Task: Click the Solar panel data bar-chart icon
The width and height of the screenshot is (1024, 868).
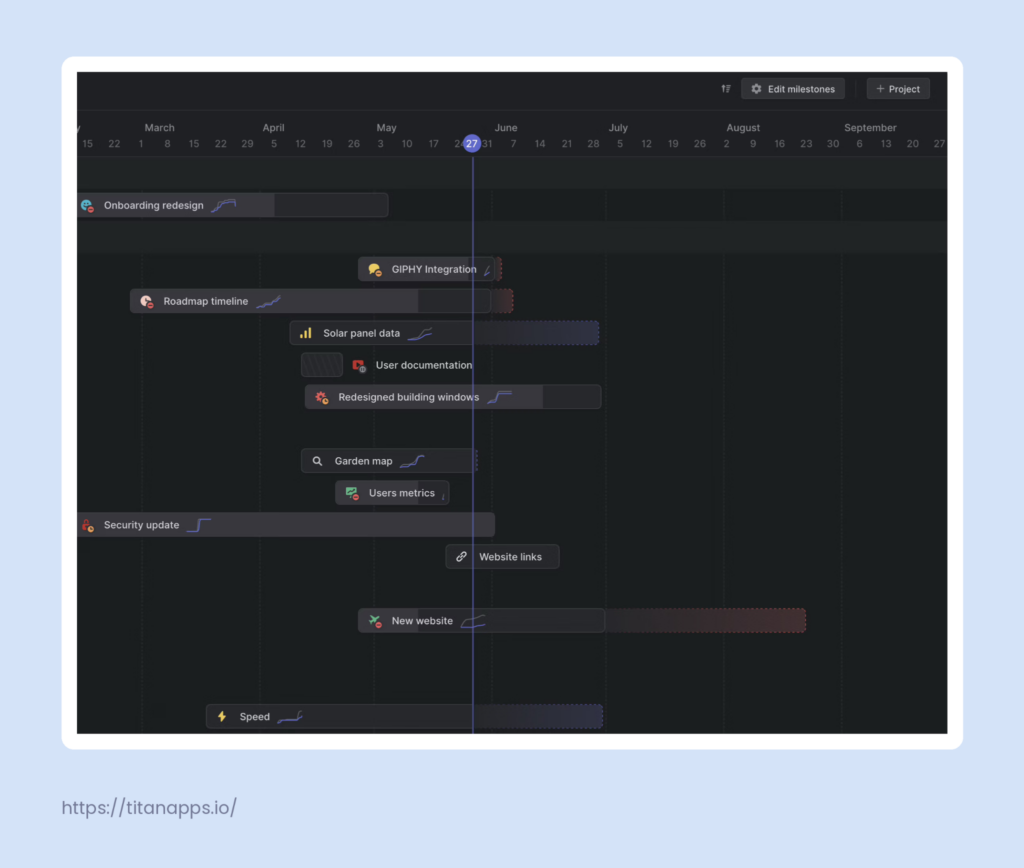Action: pyautogui.click(x=306, y=333)
